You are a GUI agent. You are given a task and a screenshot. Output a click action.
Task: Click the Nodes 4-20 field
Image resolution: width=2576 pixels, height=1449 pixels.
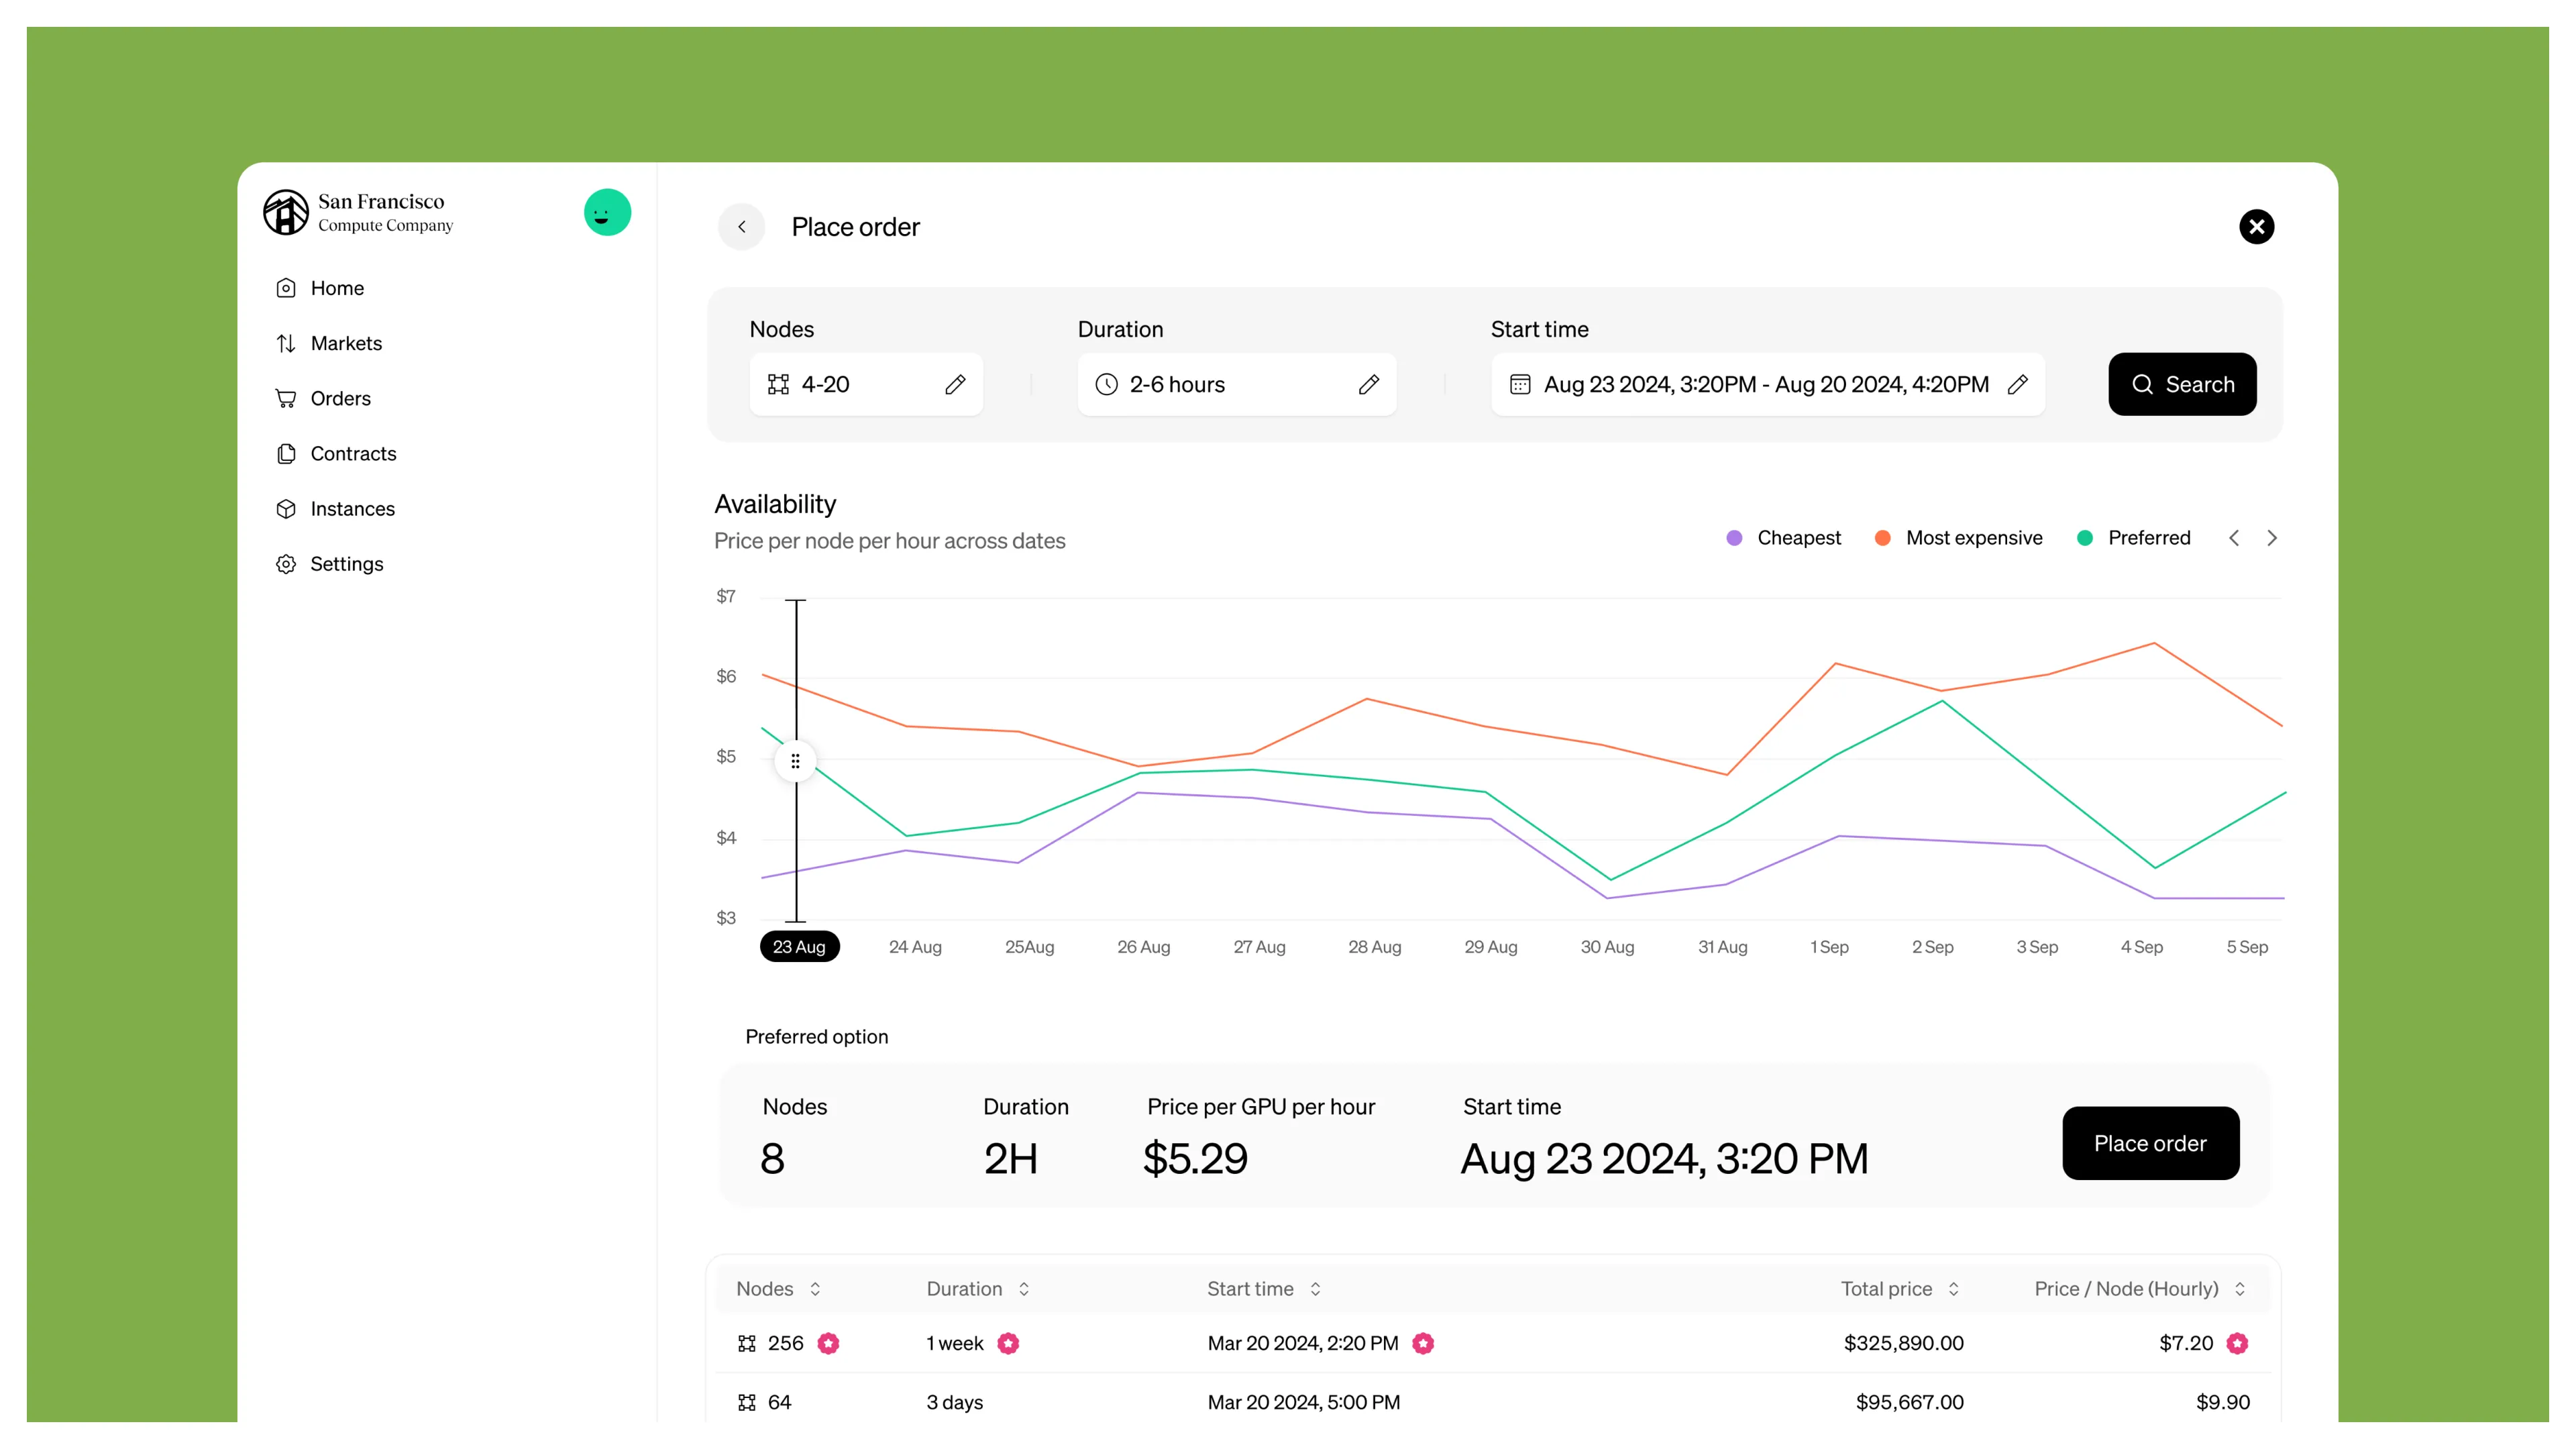(866, 384)
